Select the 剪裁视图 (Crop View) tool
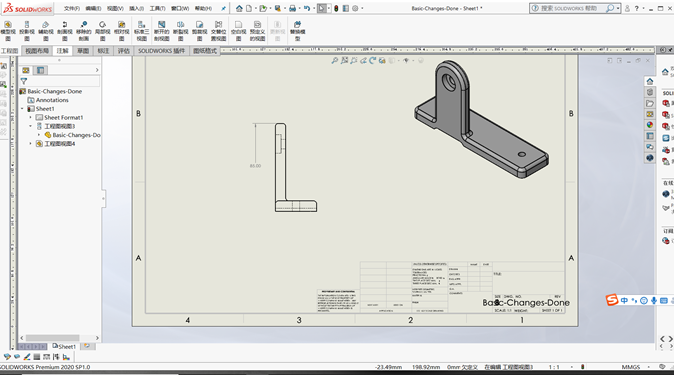 (199, 31)
